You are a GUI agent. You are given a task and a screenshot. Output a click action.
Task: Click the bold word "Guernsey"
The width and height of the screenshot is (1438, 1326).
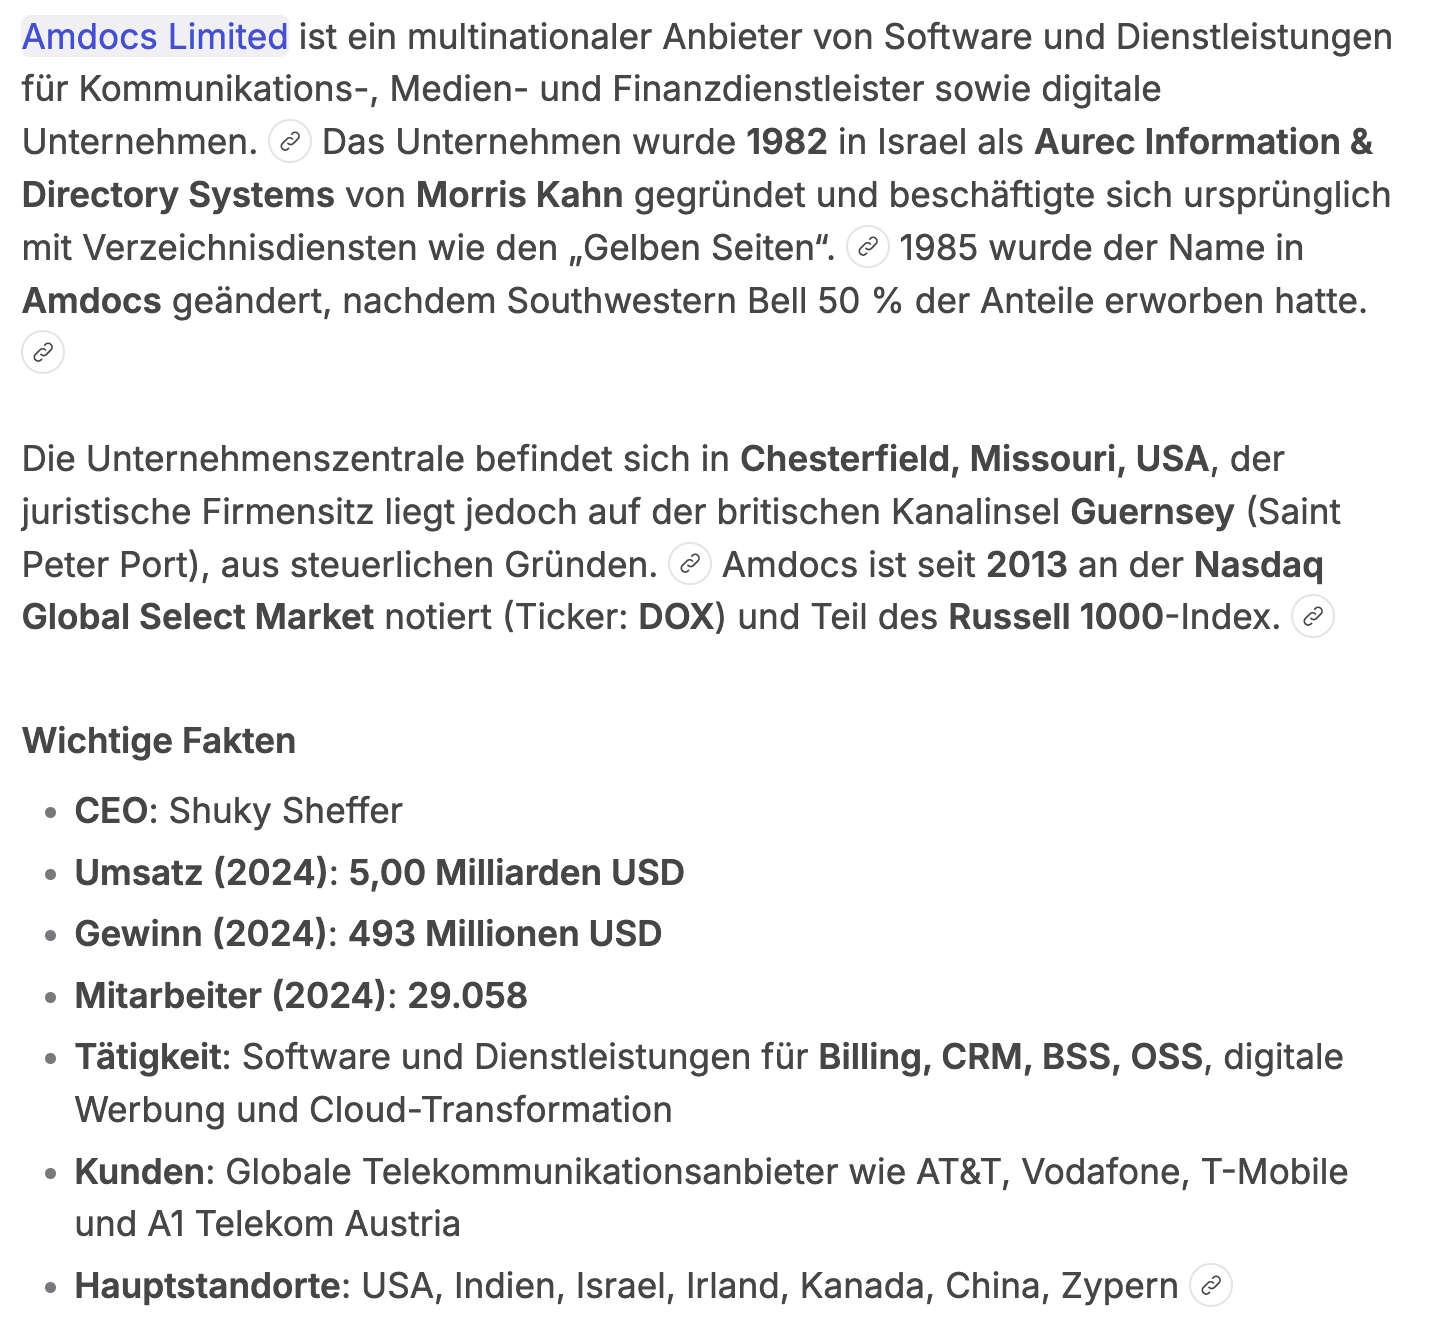pyautogui.click(x=1152, y=512)
